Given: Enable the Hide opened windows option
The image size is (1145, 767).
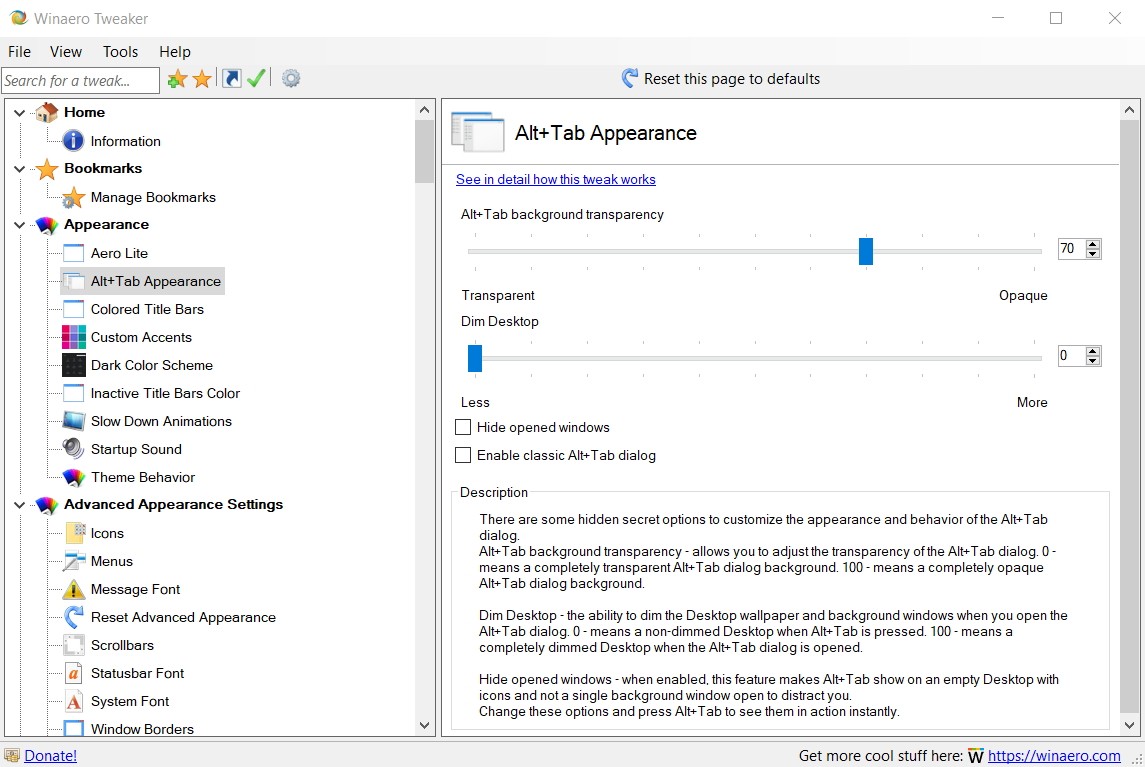Looking at the screenshot, I should click(x=463, y=427).
